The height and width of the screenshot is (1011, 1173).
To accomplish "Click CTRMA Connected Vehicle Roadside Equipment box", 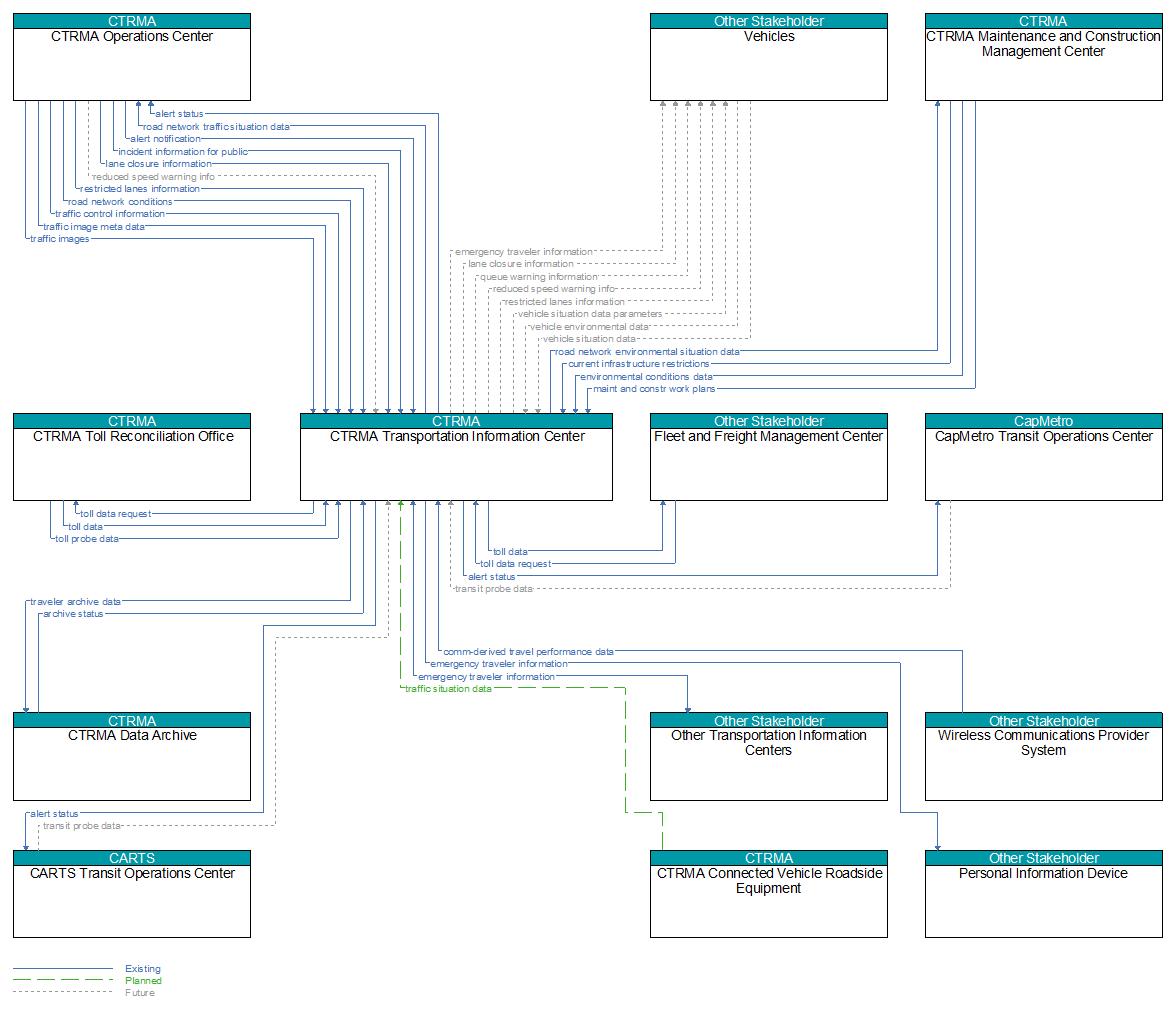I will pos(768,894).
